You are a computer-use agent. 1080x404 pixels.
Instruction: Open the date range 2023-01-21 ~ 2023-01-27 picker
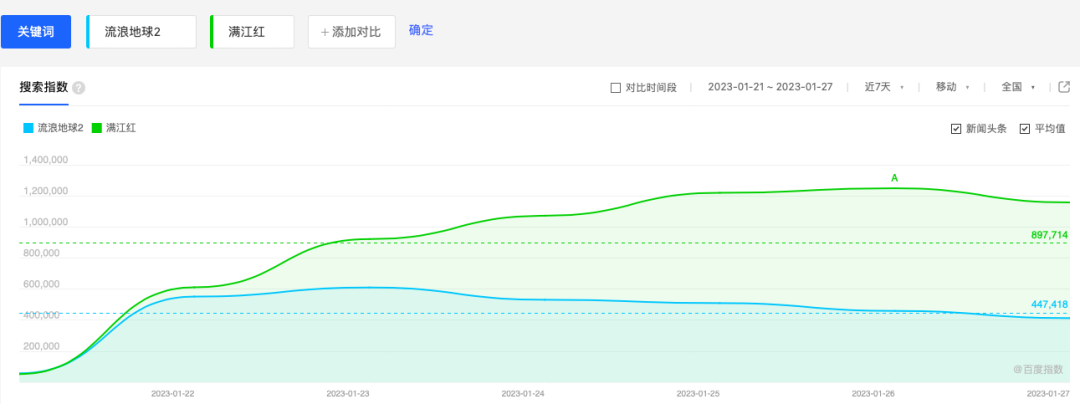[771, 87]
